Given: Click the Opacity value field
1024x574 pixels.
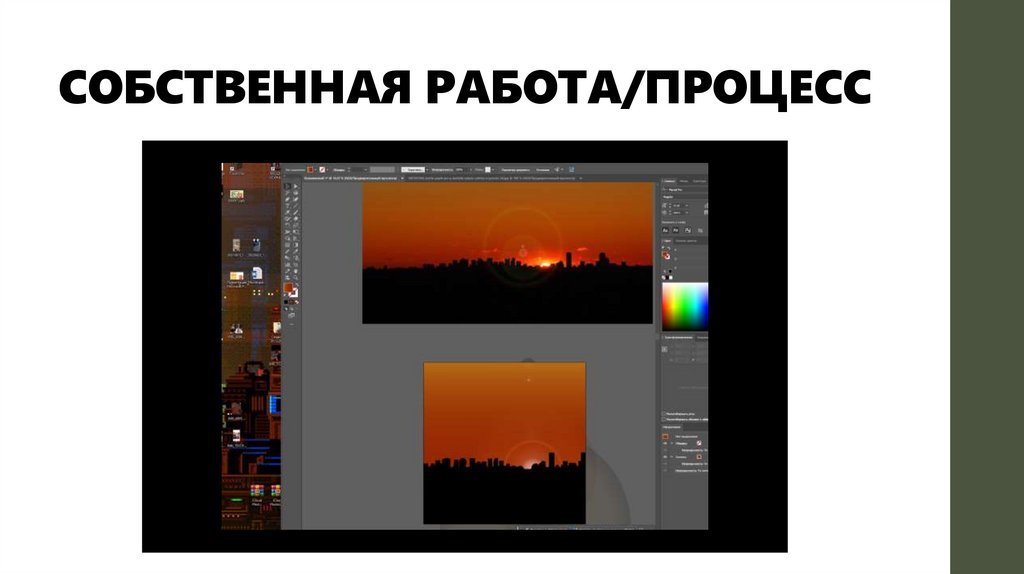Looking at the screenshot, I should pos(459,170).
